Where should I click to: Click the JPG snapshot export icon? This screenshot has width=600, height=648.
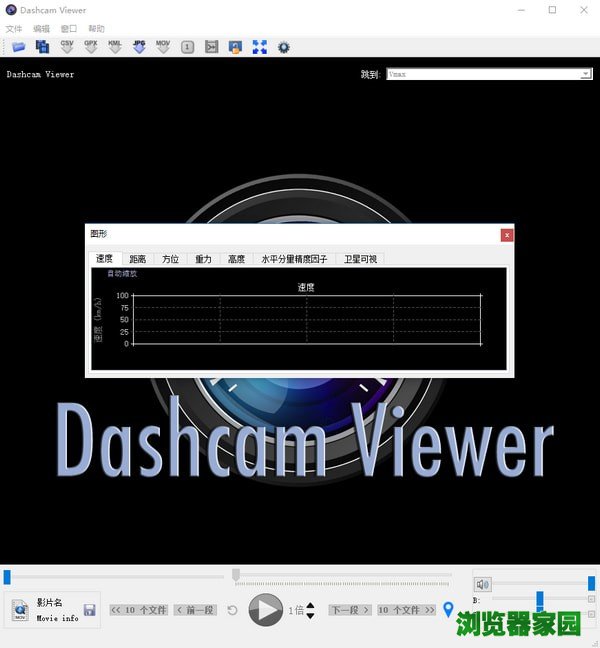point(139,46)
